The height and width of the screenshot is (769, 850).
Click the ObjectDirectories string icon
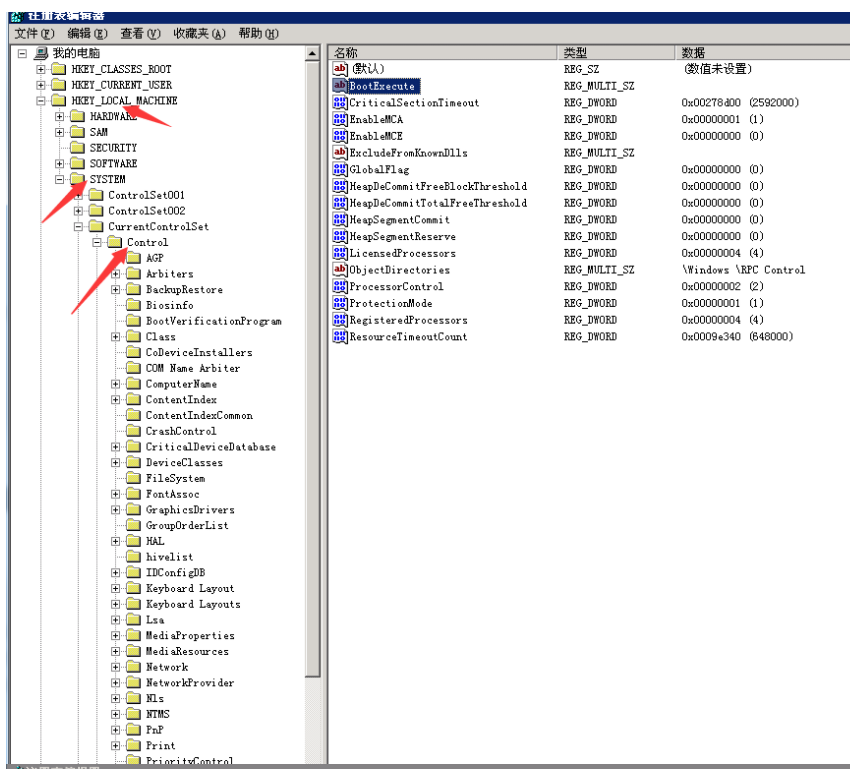pos(340,270)
